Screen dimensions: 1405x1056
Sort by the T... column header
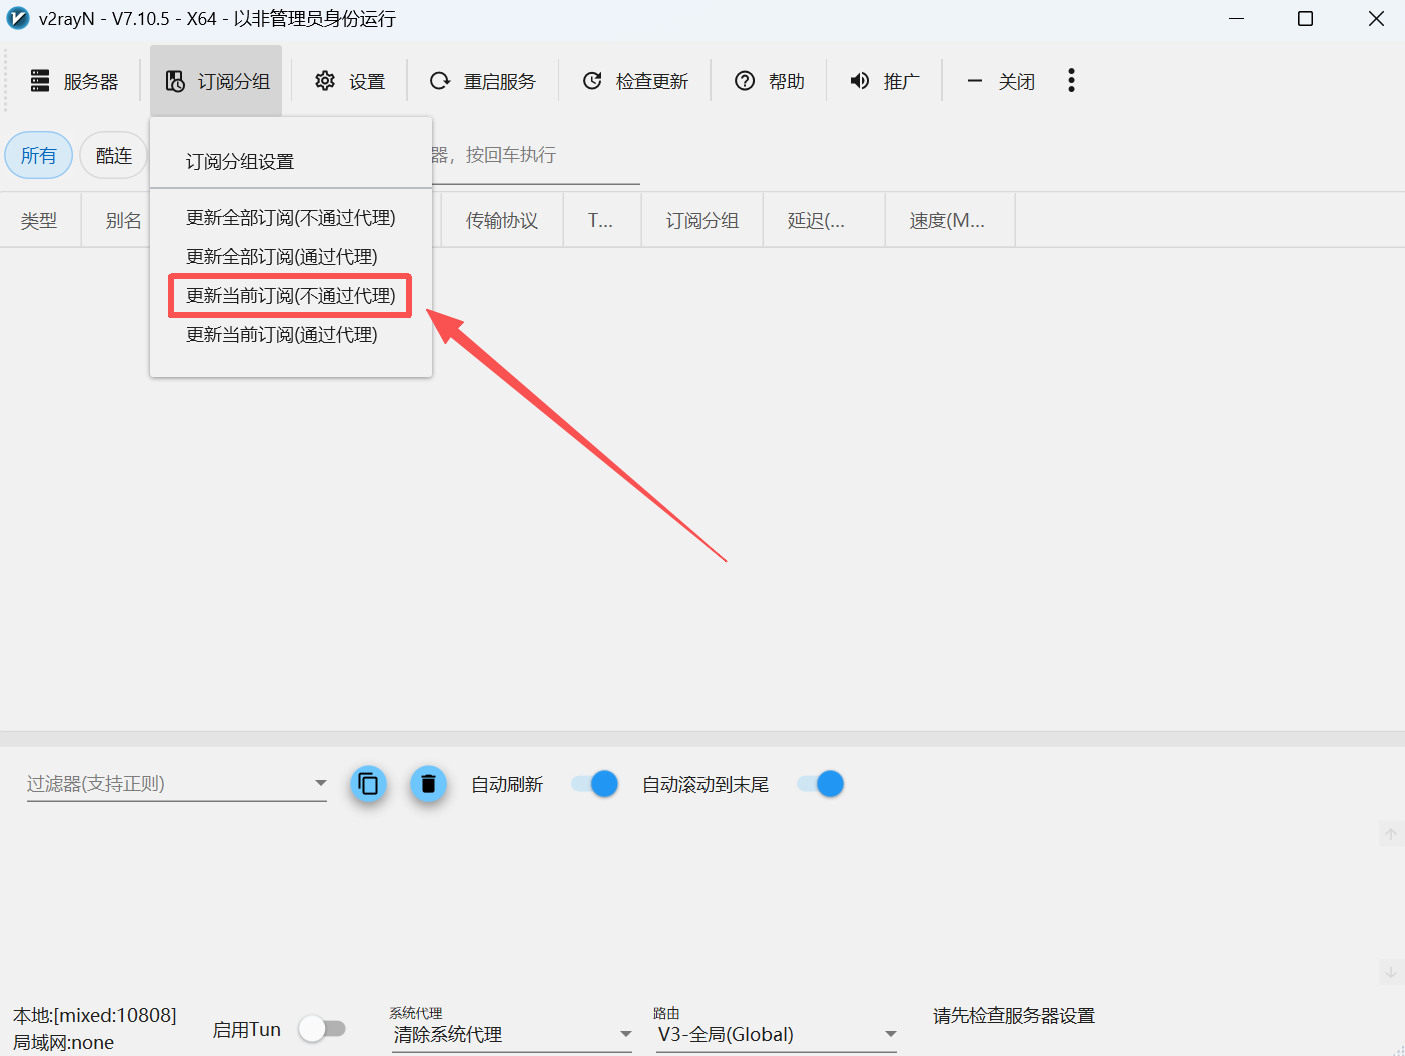[601, 220]
